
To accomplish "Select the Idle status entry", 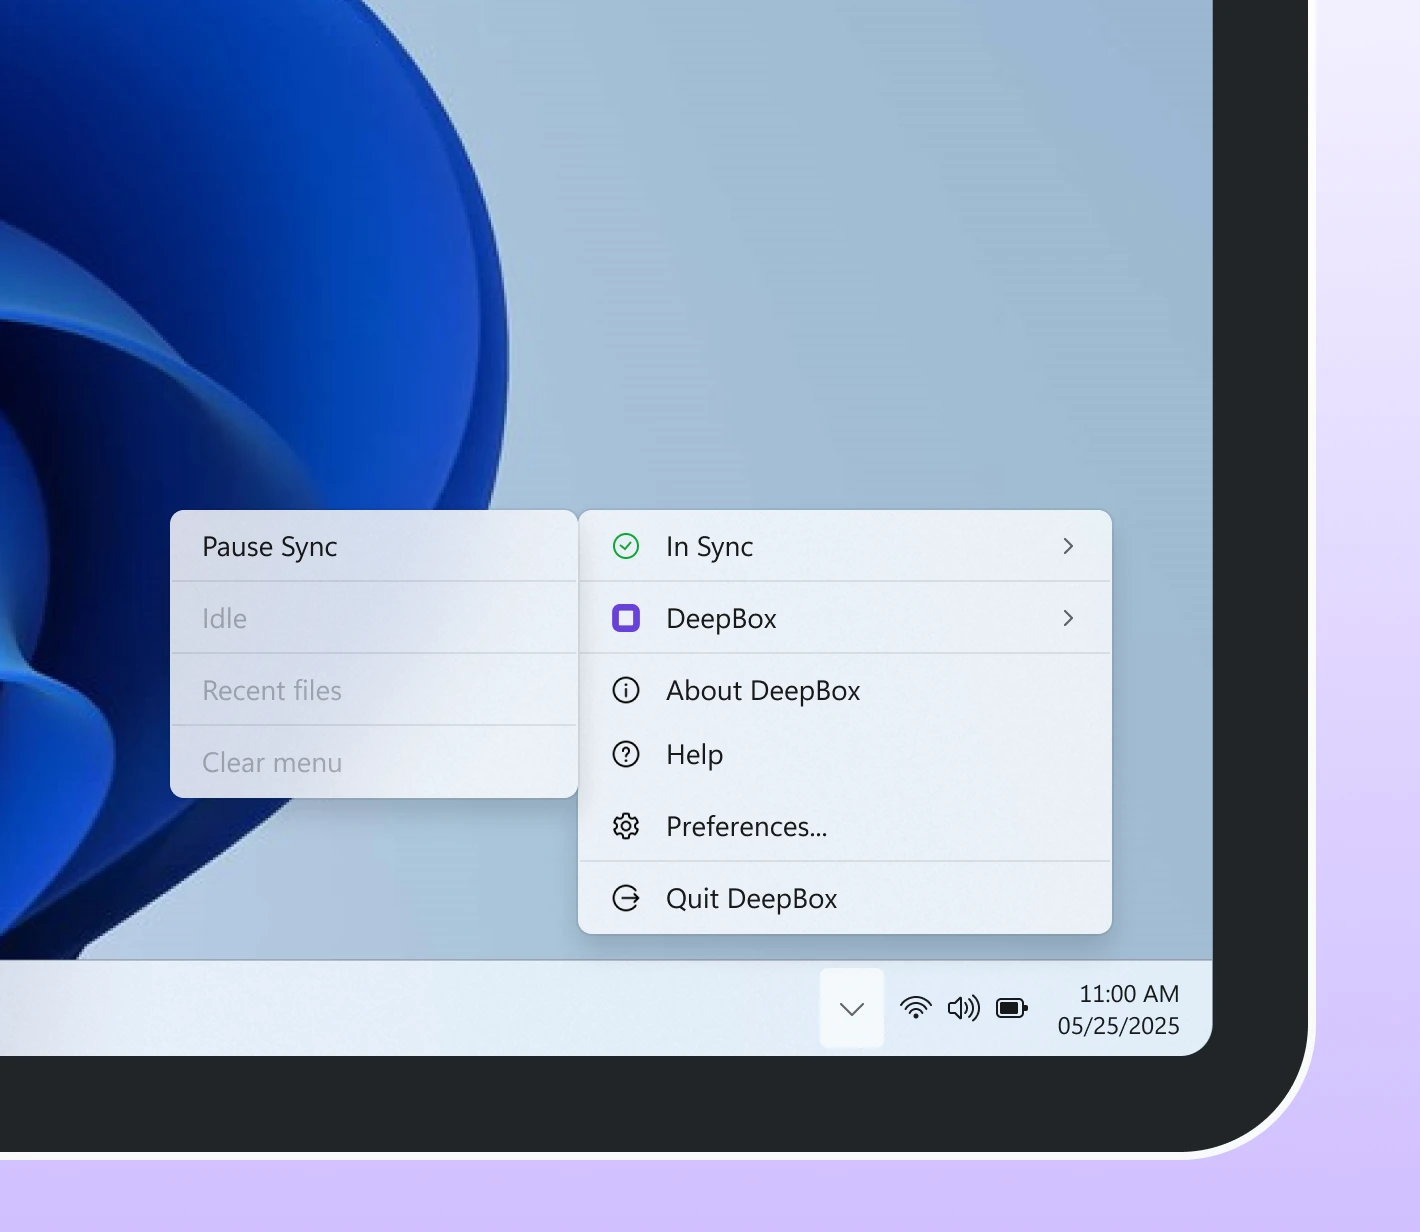I will click(374, 618).
